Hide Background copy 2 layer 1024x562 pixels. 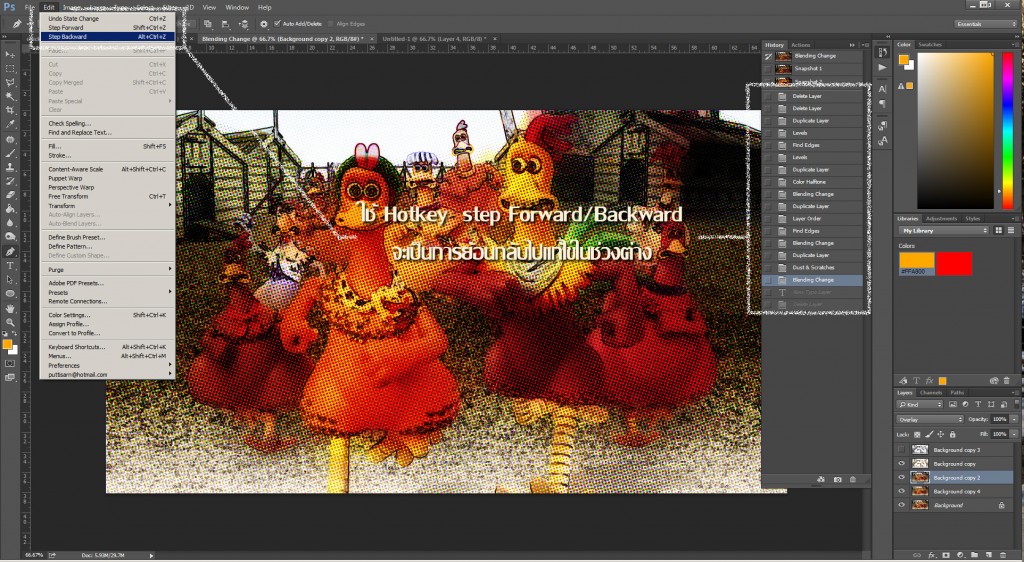point(902,477)
